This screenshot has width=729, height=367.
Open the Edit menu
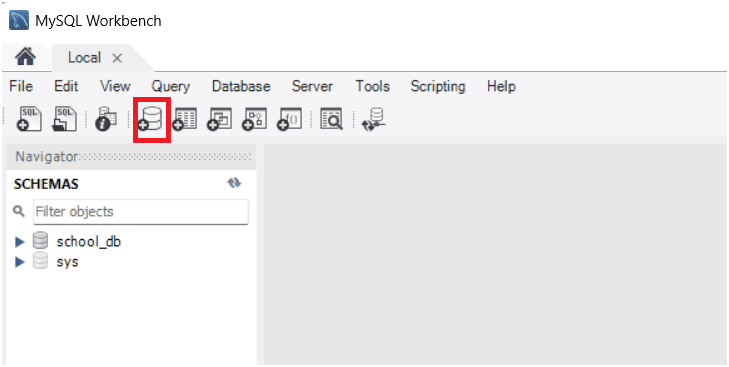point(66,87)
